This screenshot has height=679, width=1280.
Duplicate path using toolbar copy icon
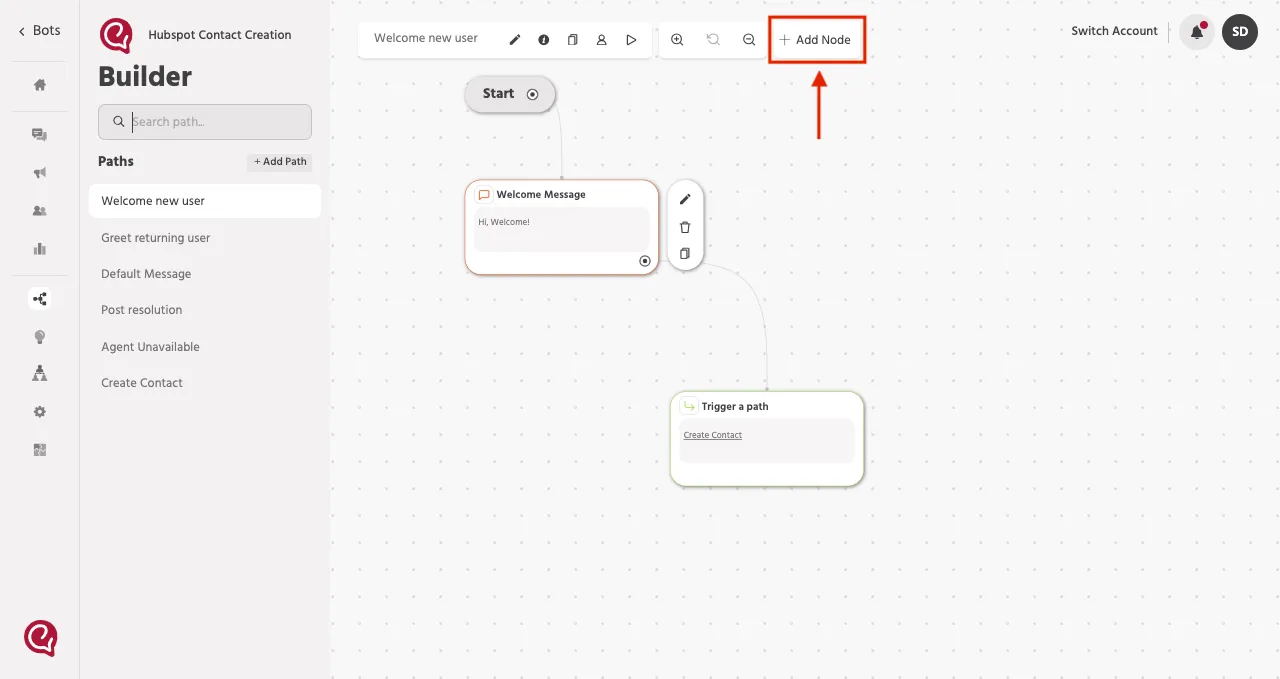click(x=573, y=40)
